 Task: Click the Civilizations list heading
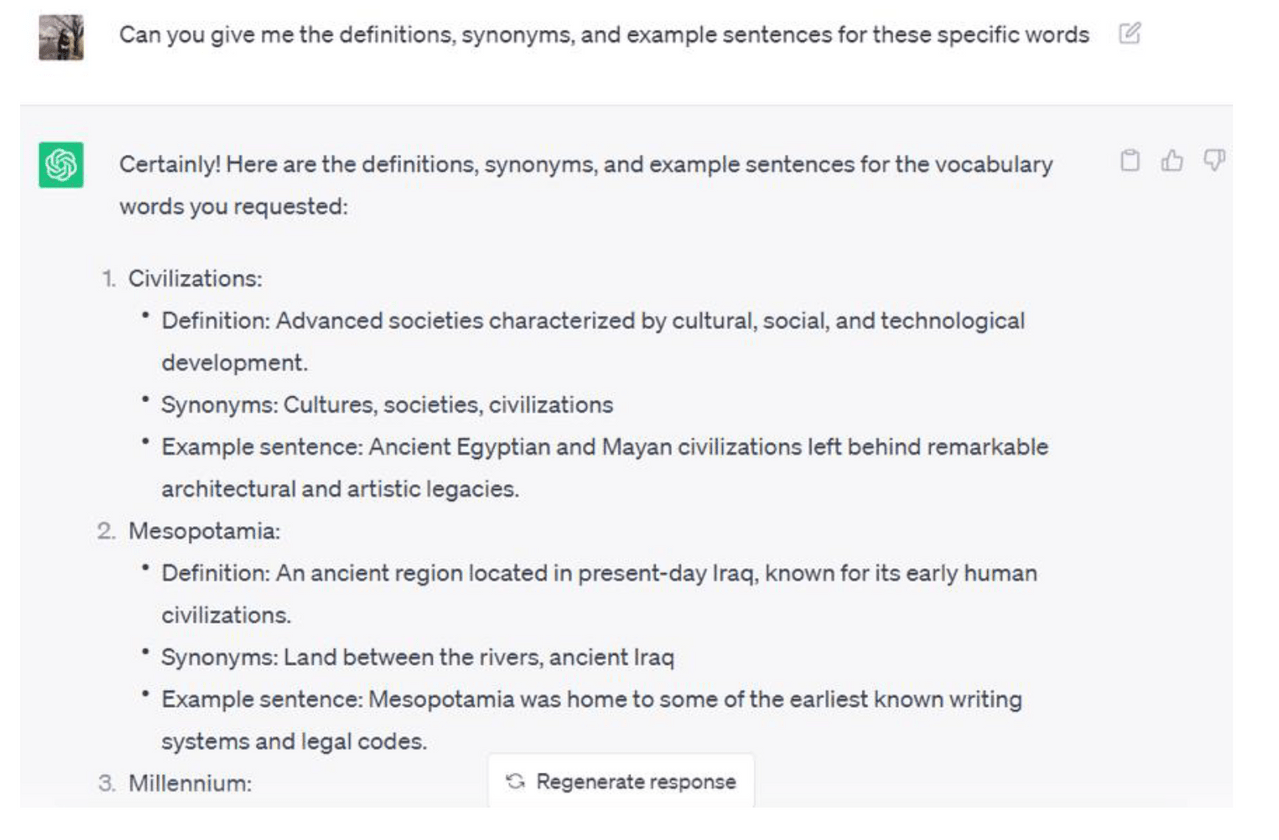point(195,279)
